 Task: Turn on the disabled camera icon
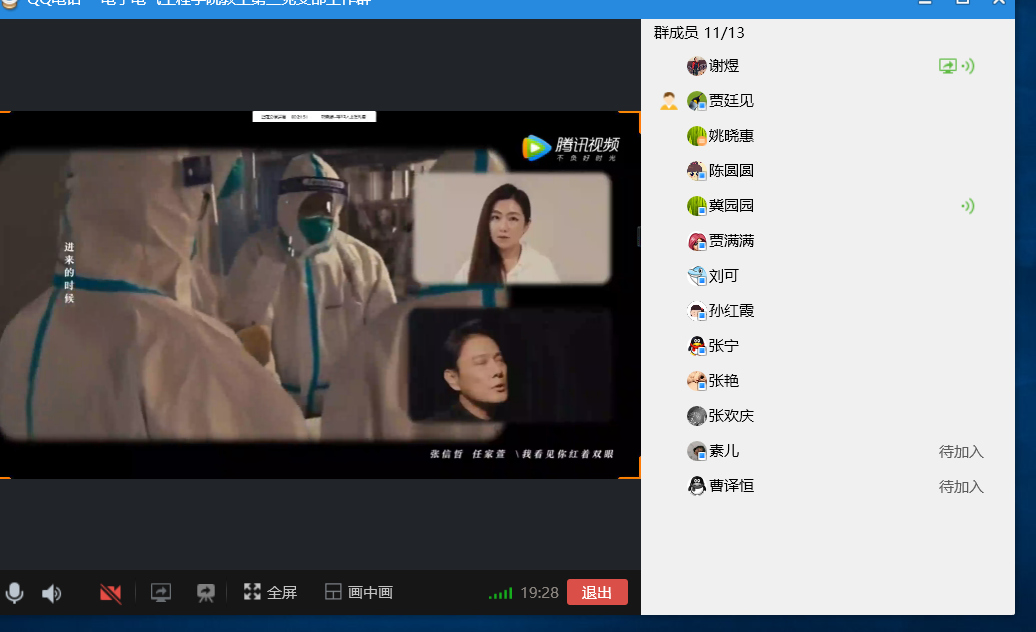[110, 593]
